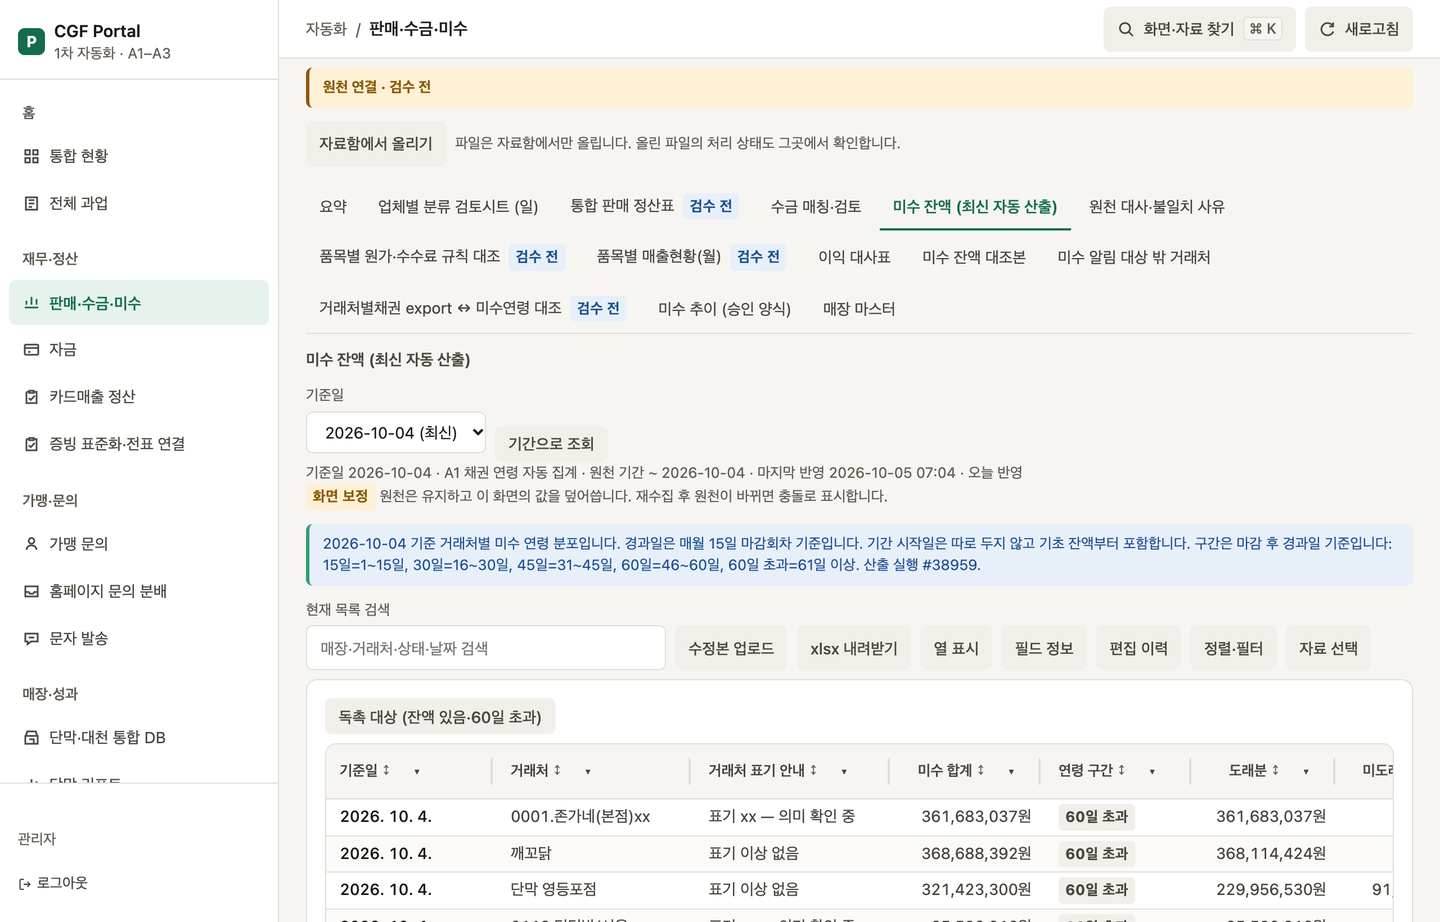
Task: Sort by the 미수 합계 column arrows
Action: click(980, 770)
